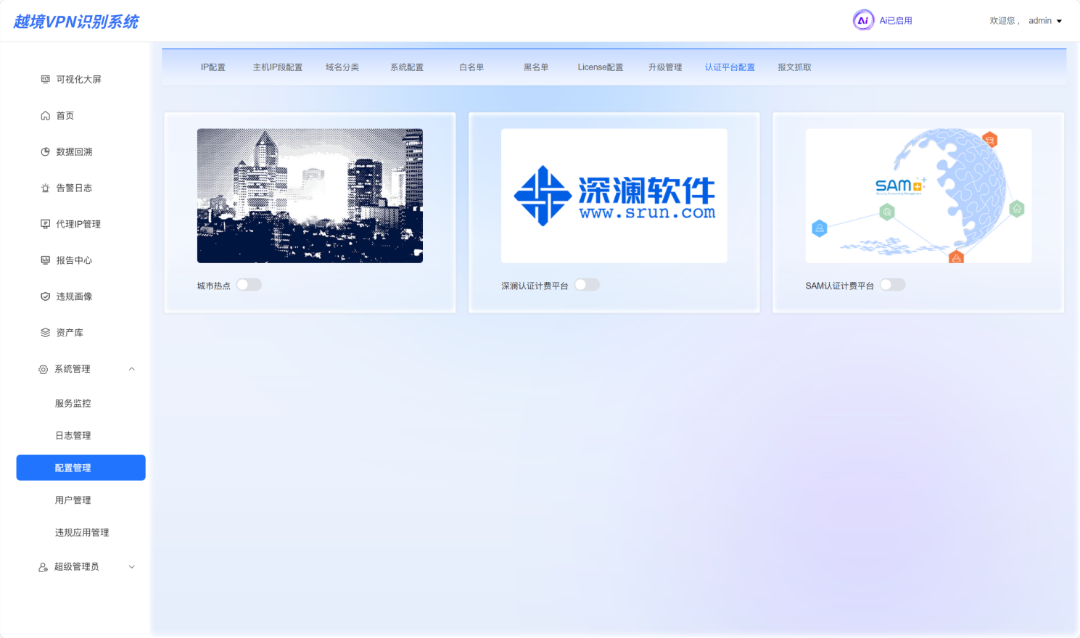Click the 城市热点 label text

[x=214, y=286]
